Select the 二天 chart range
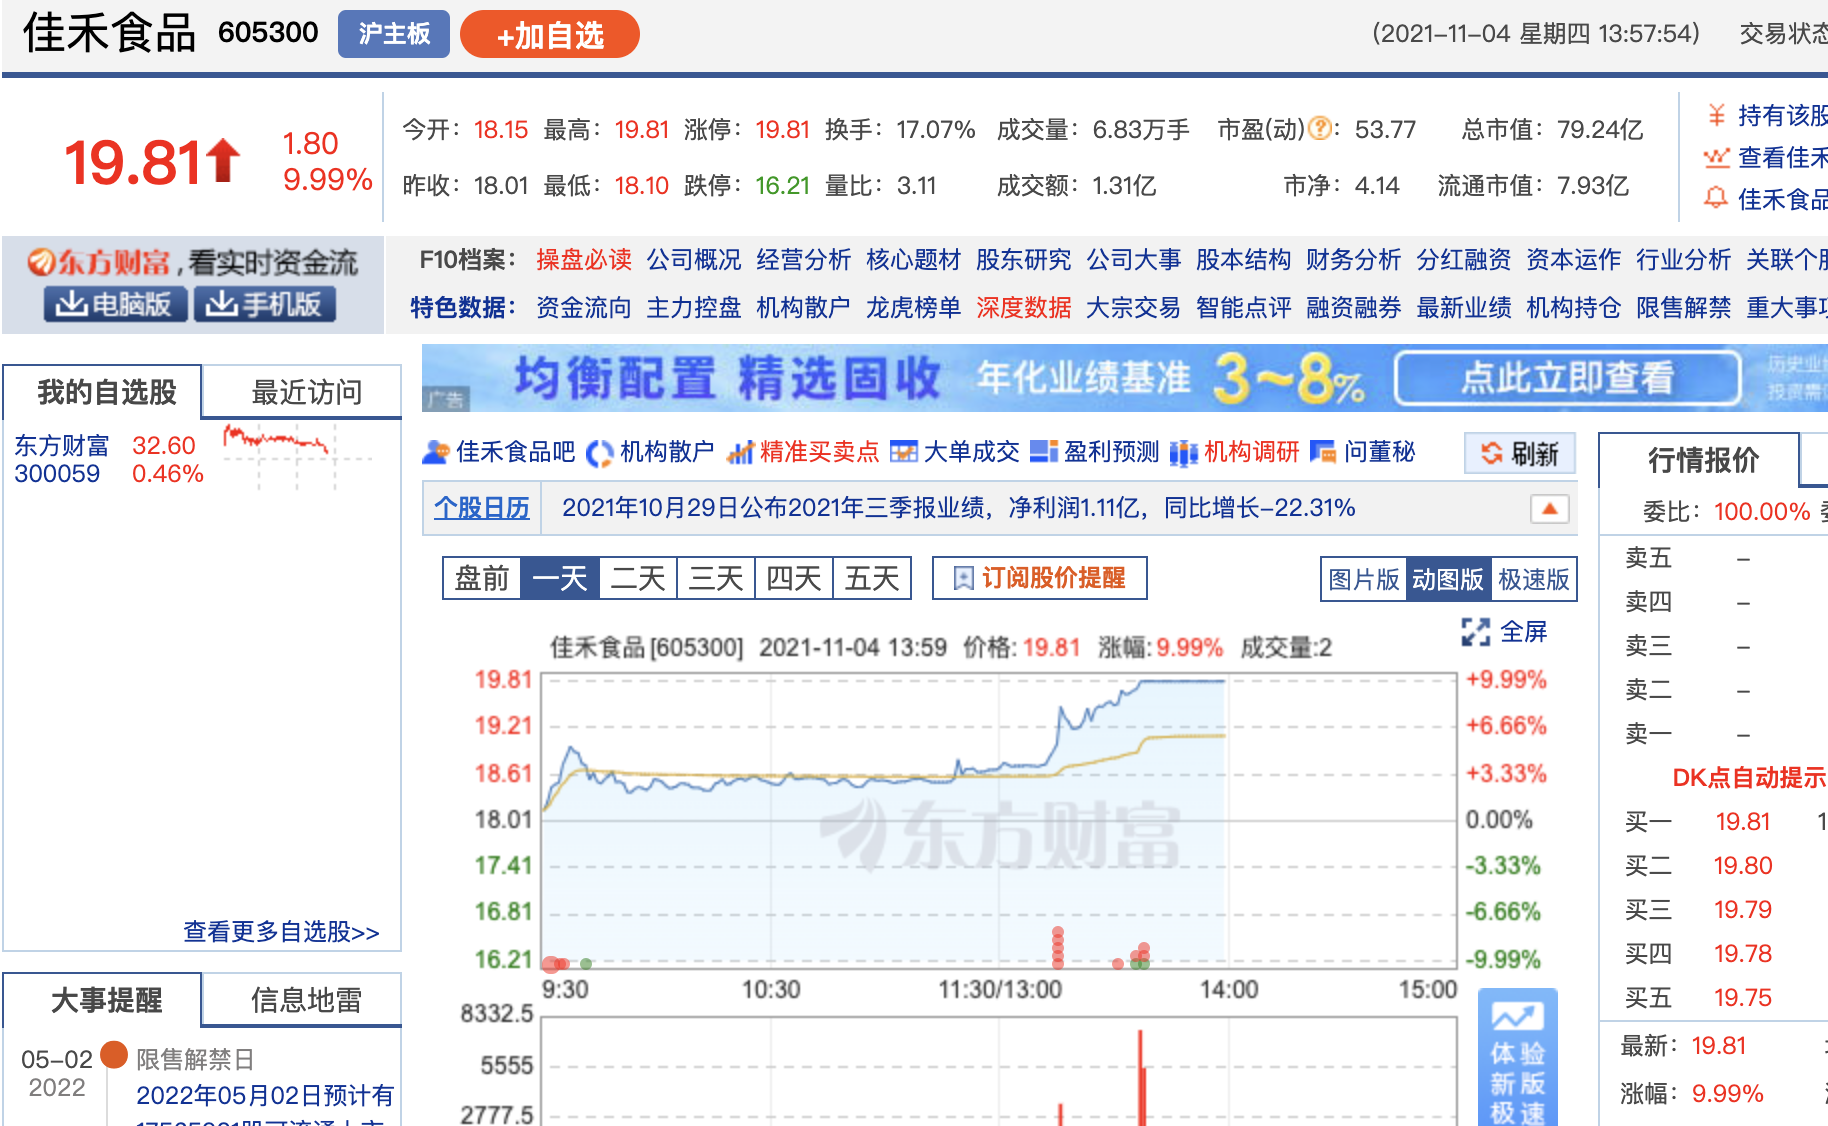The height and width of the screenshot is (1126, 1828). 638,578
